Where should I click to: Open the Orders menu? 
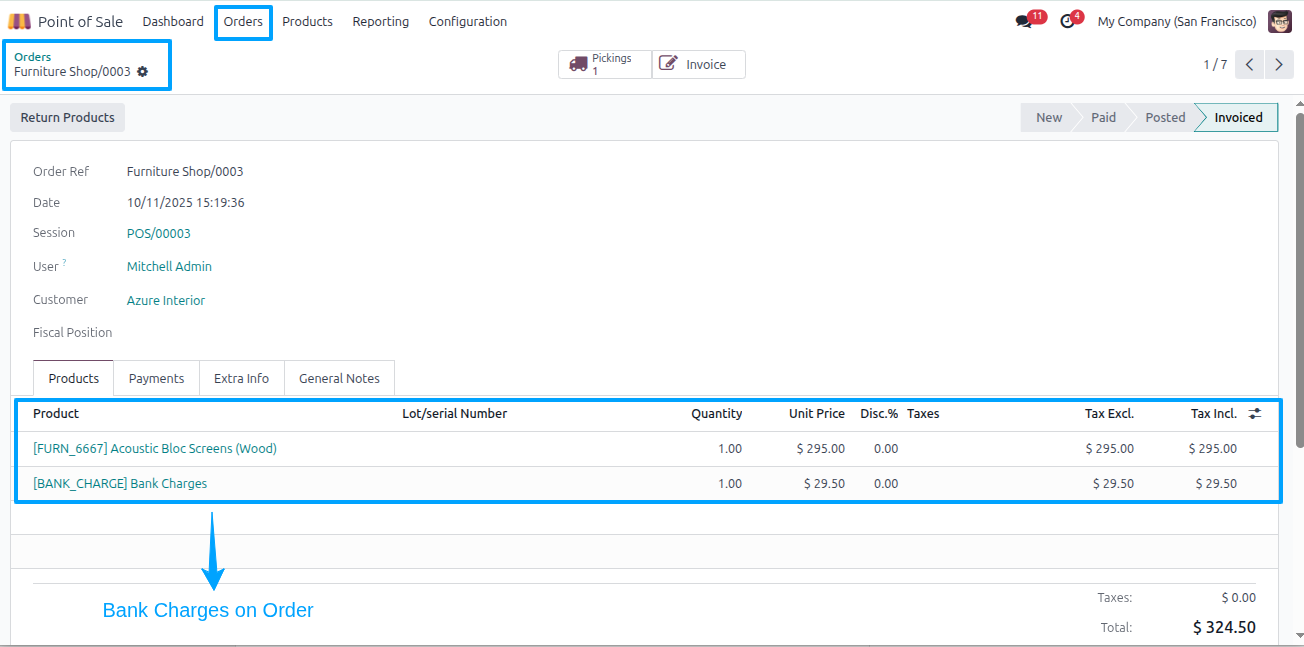point(243,21)
